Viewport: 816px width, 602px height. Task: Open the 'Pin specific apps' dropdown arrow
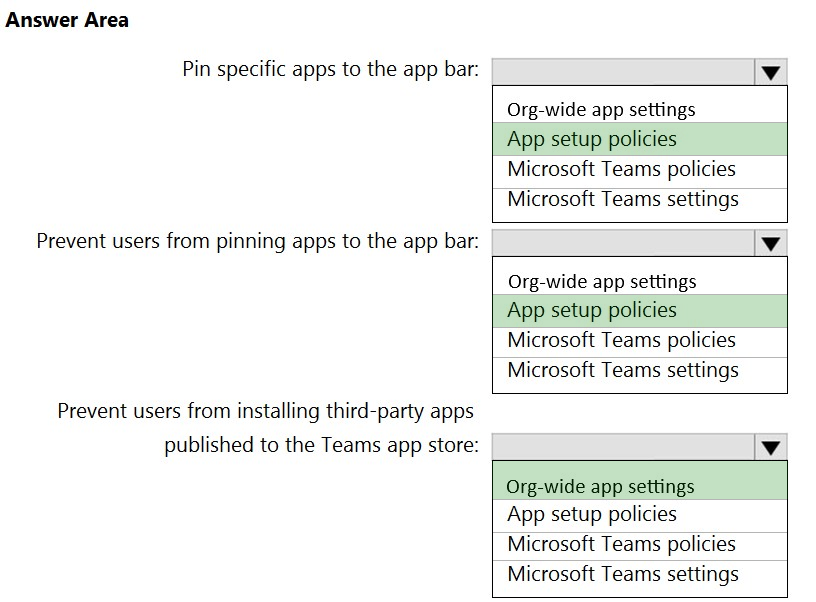tap(771, 72)
